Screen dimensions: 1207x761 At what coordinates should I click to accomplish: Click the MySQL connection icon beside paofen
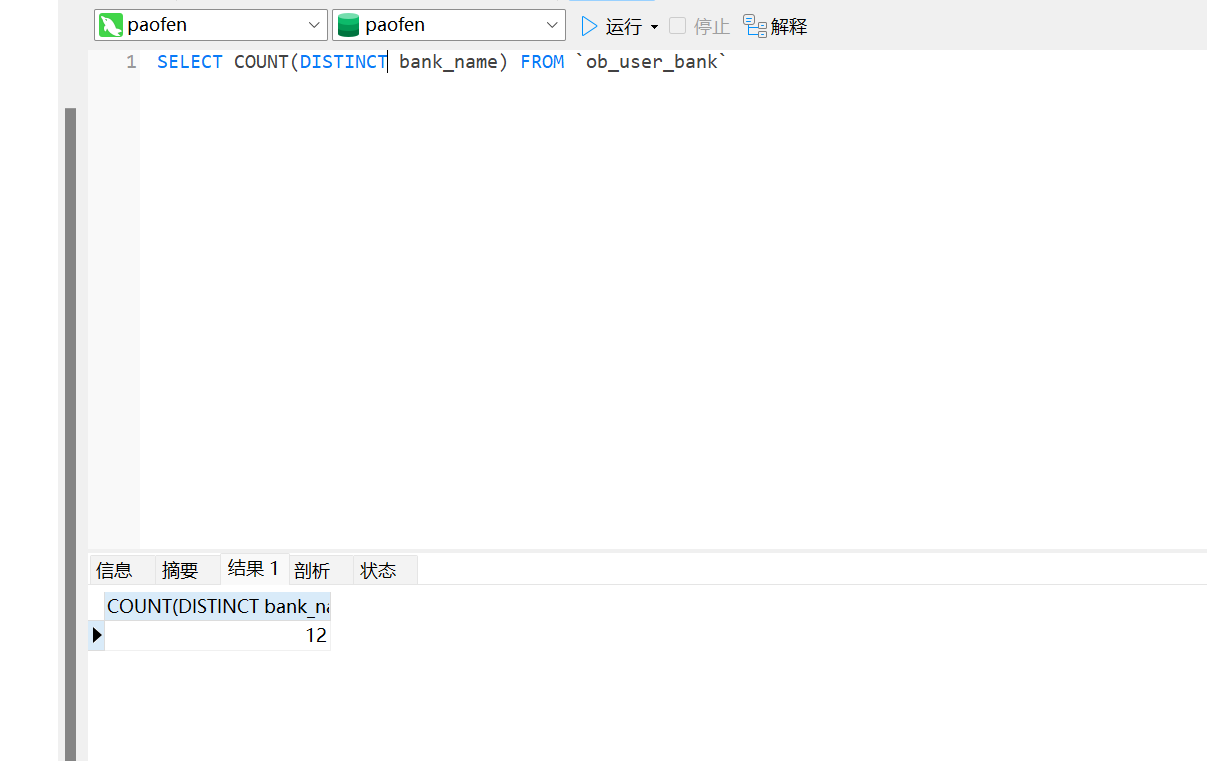111,26
